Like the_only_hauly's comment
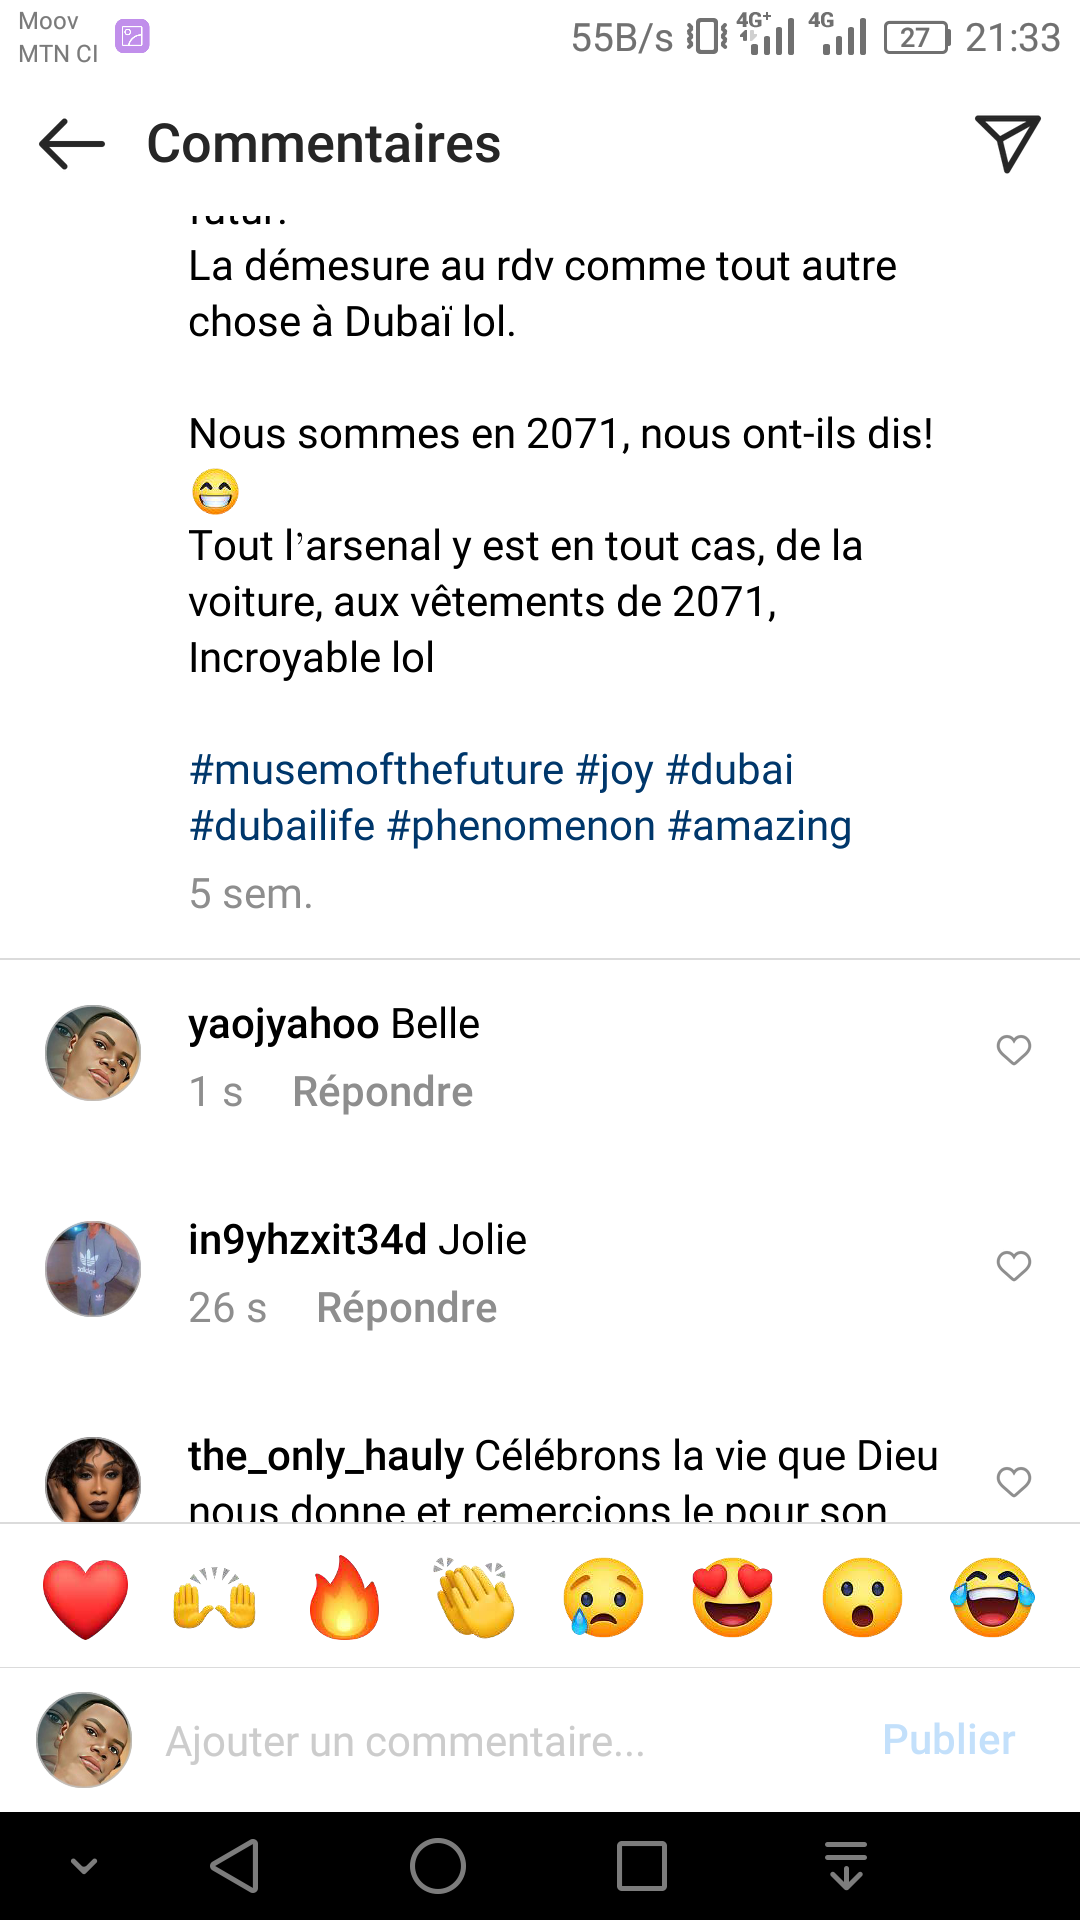The width and height of the screenshot is (1080, 1920). click(1013, 1482)
